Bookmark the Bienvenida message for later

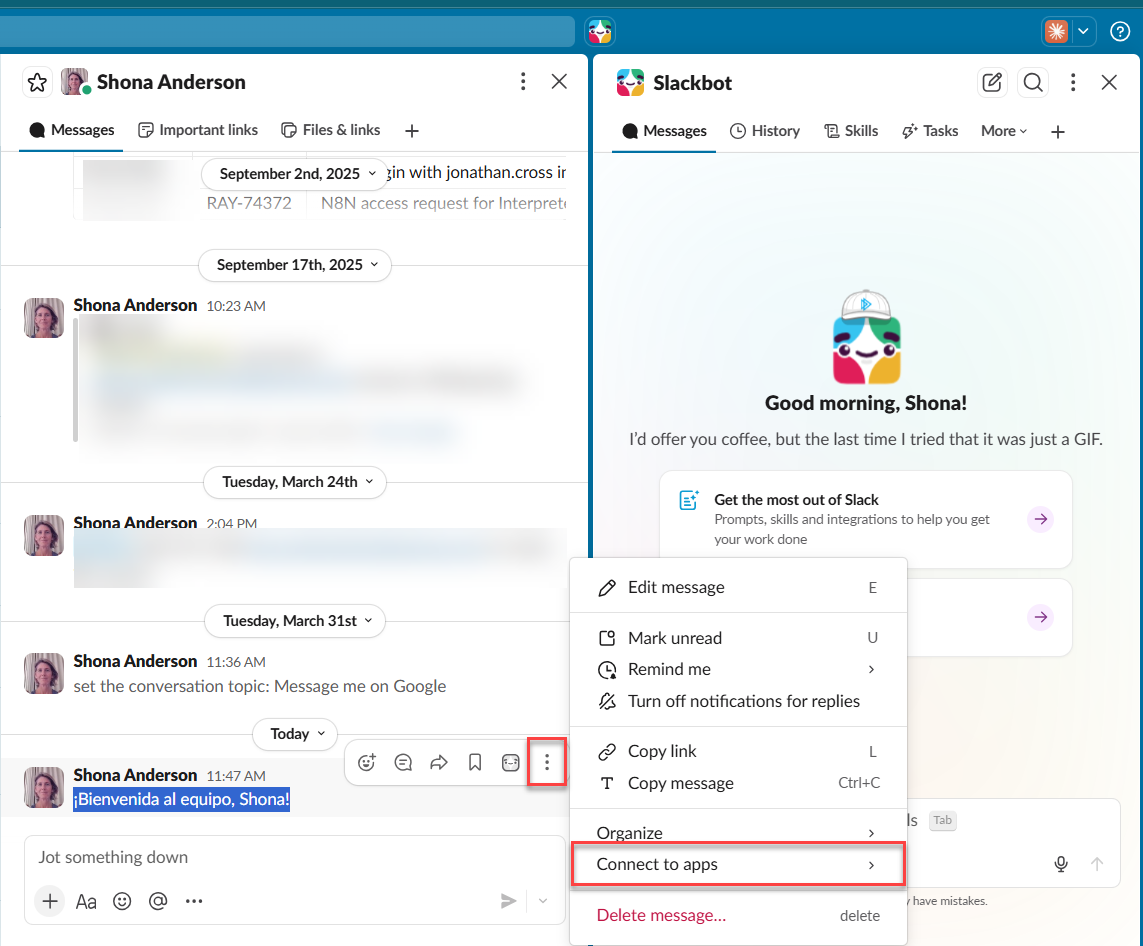475,762
